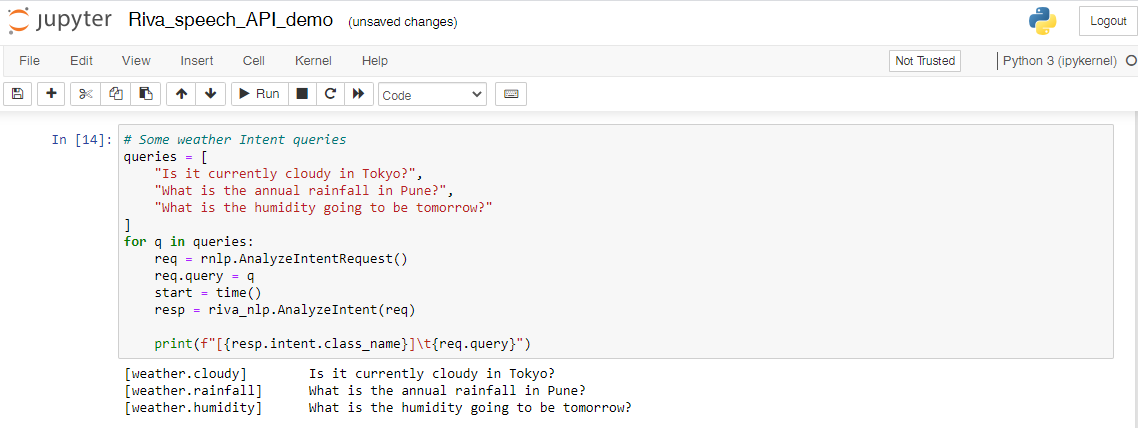Paste cells below icon
The width and height of the screenshot is (1138, 428).
145,94
